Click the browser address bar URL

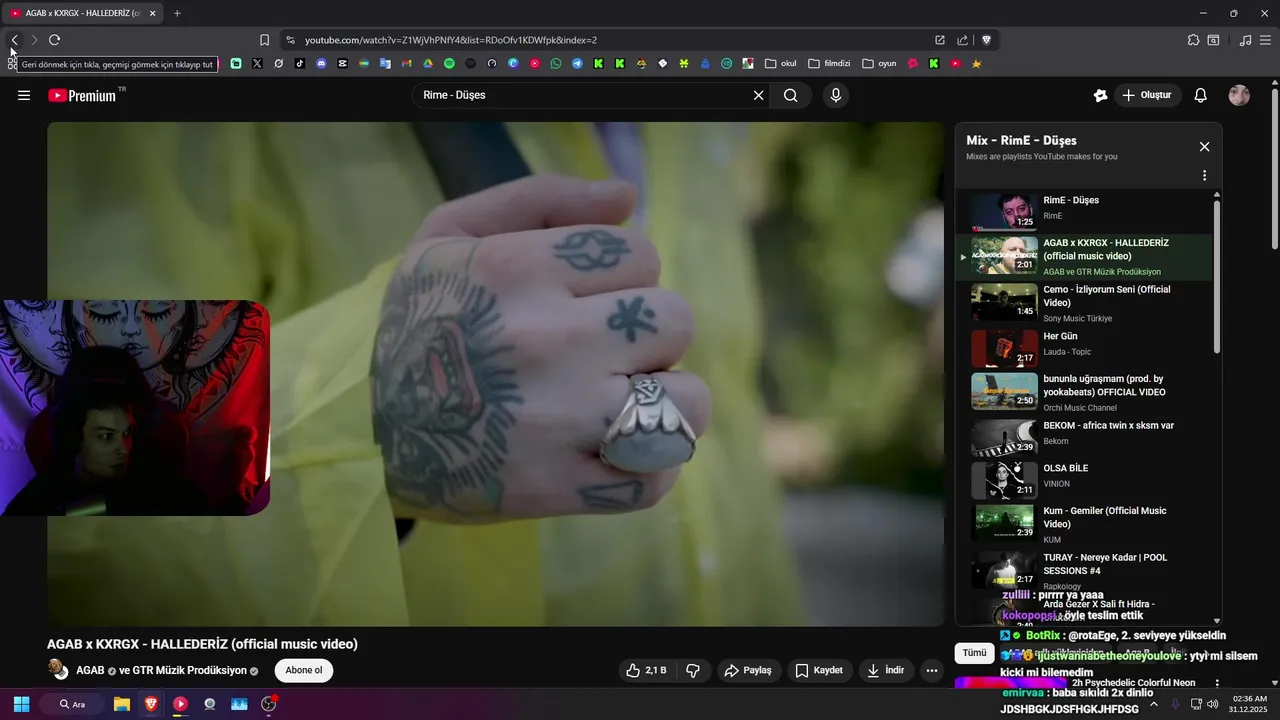pyautogui.click(x=451, y=40)
